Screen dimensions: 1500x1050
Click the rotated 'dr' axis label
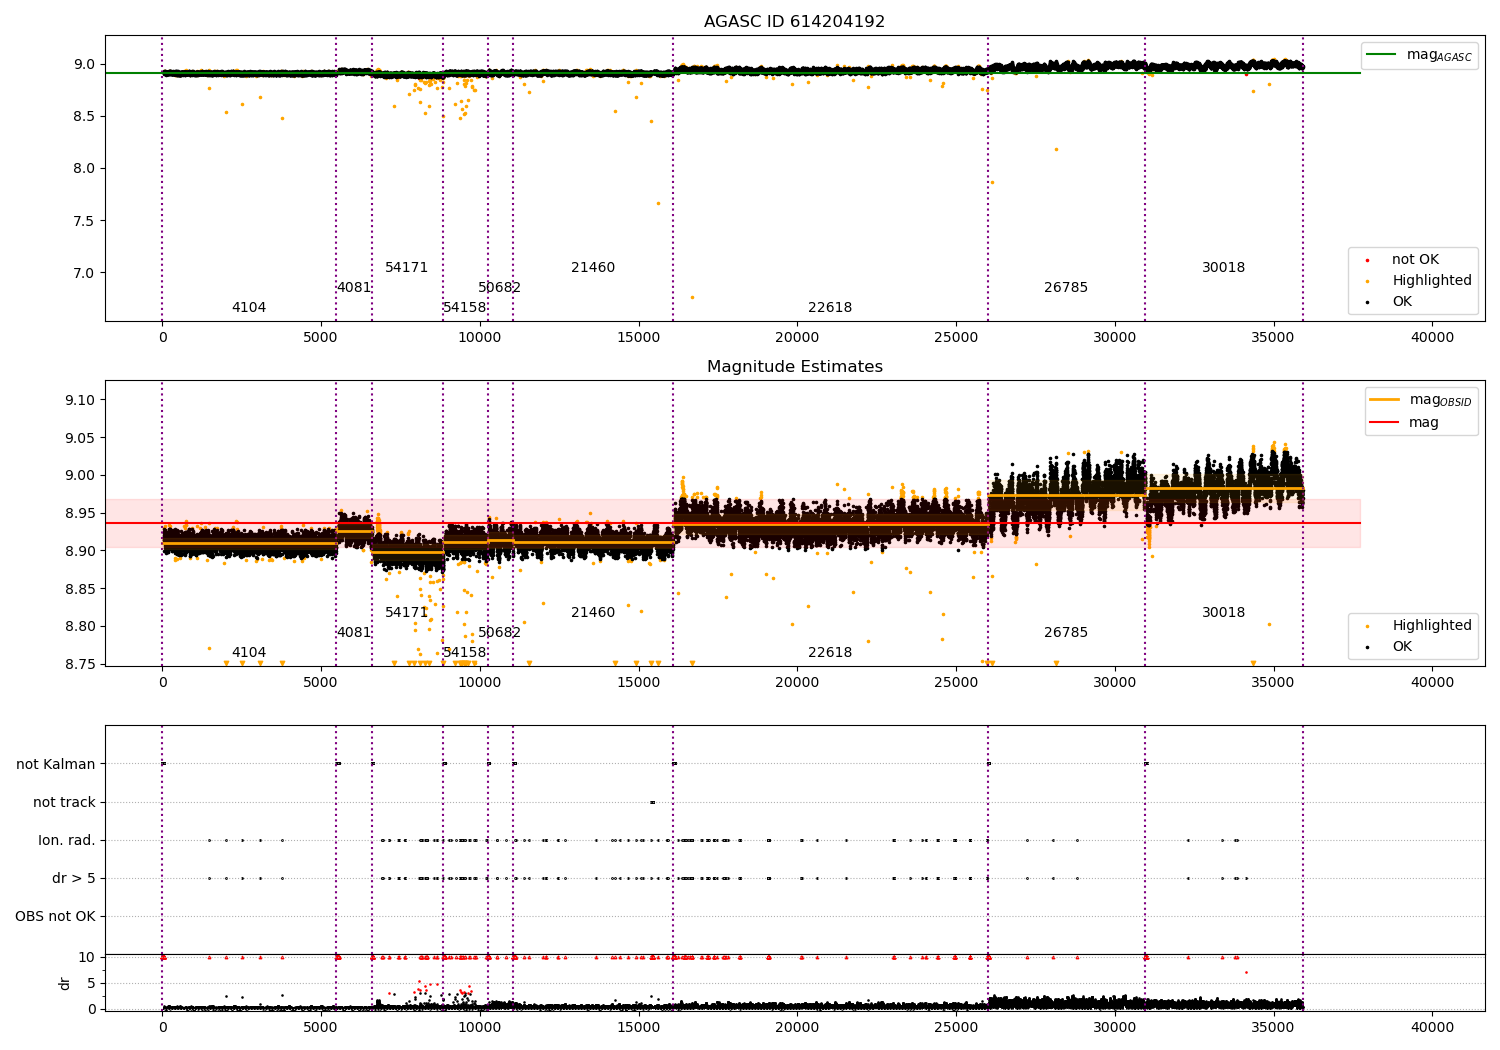click(65, 983)
